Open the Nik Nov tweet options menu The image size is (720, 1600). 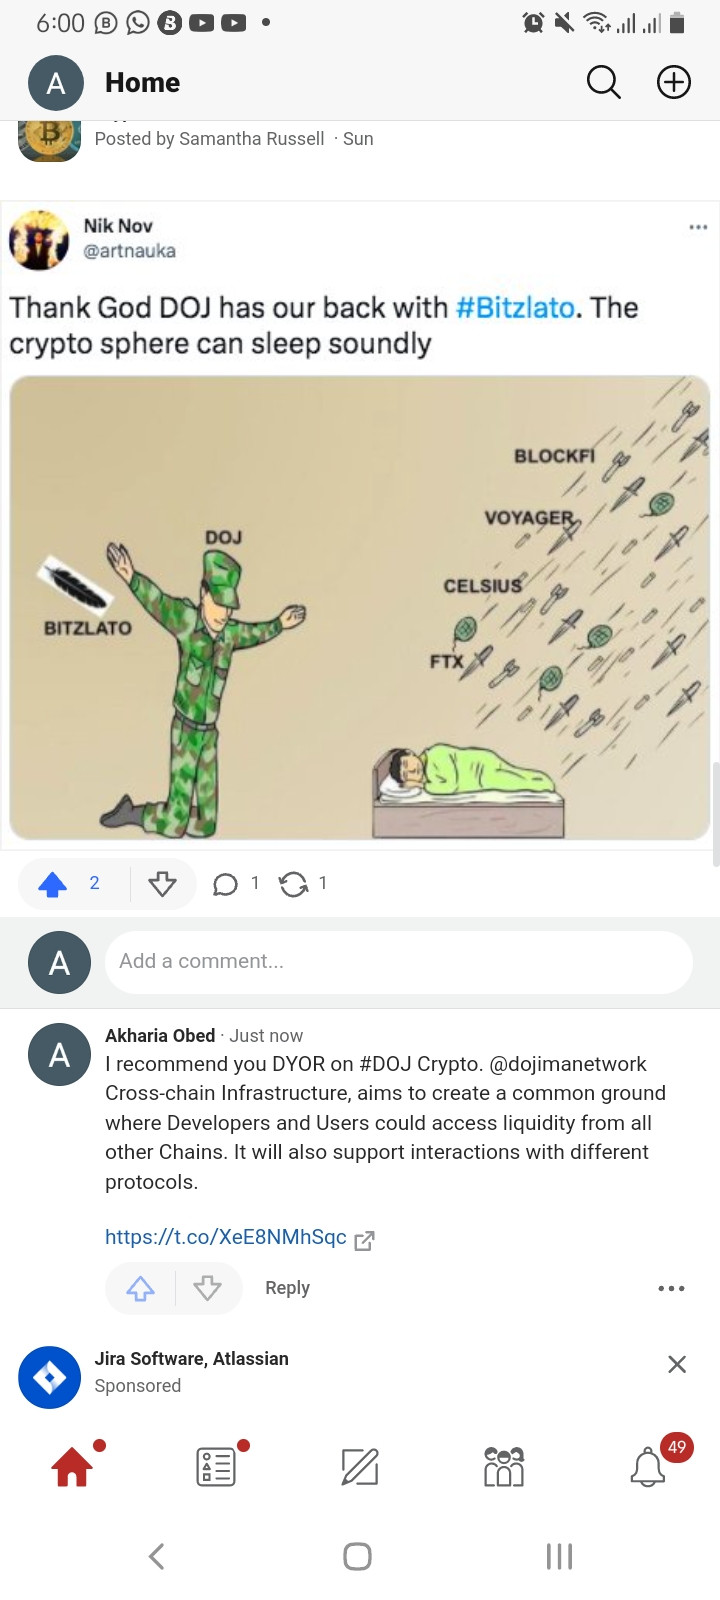pos(698,227)
